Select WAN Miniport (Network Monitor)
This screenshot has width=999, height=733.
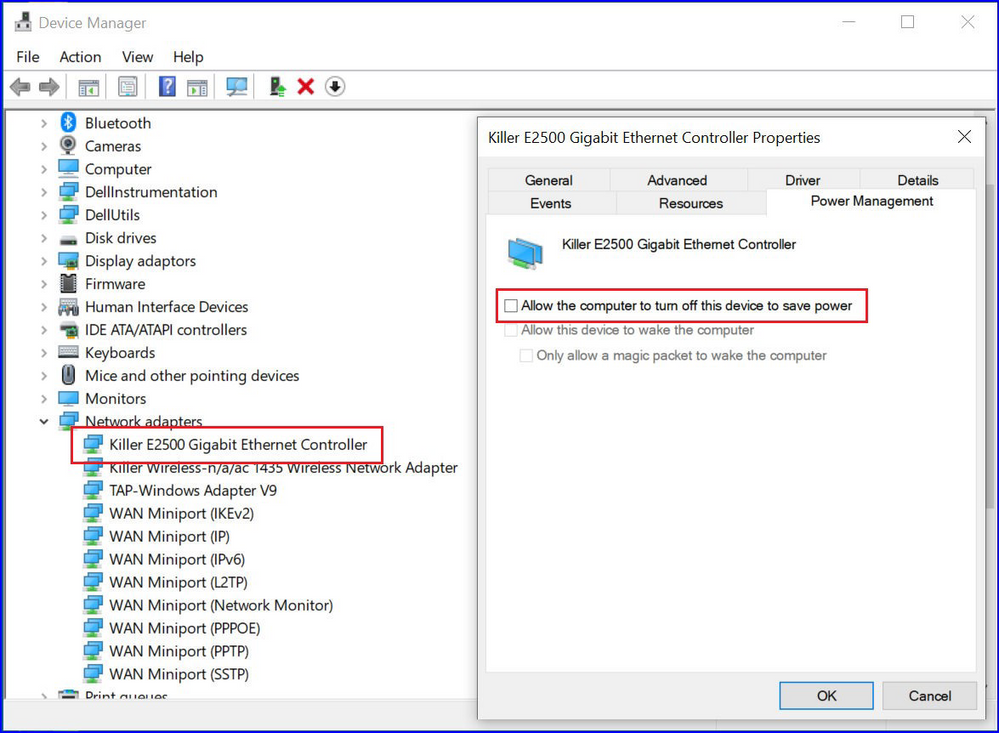click(220, 605)
